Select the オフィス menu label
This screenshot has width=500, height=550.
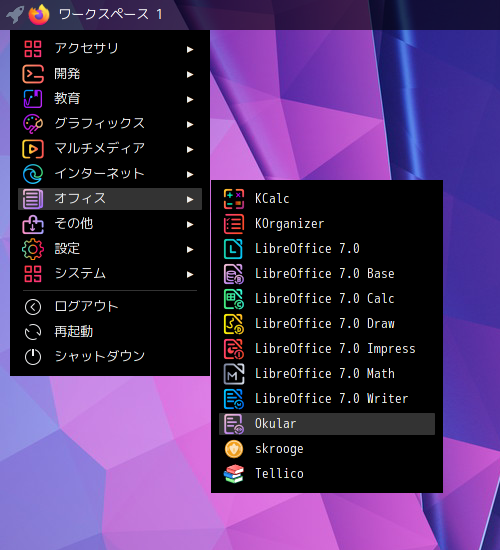pyautogui.click(x=80, y=199)
